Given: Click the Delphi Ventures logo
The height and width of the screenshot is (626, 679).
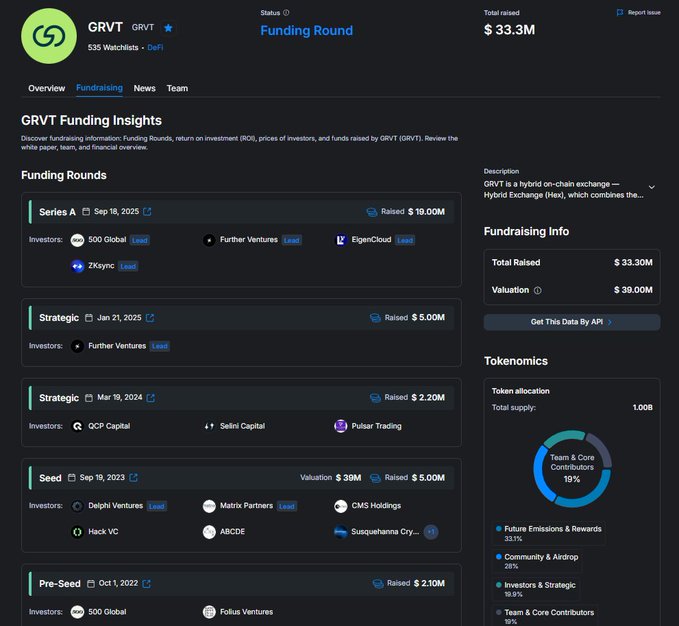Looking at the screenshot, I should (x=77, y=506).
